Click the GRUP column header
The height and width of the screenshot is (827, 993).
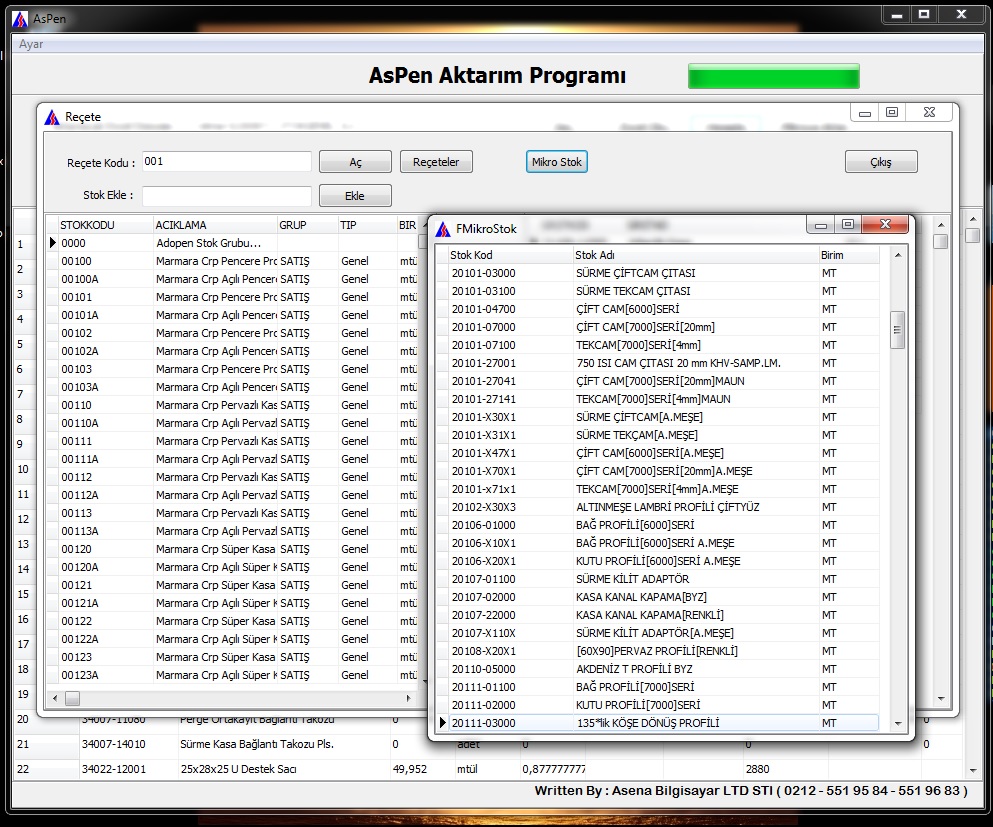pos(307,225)
